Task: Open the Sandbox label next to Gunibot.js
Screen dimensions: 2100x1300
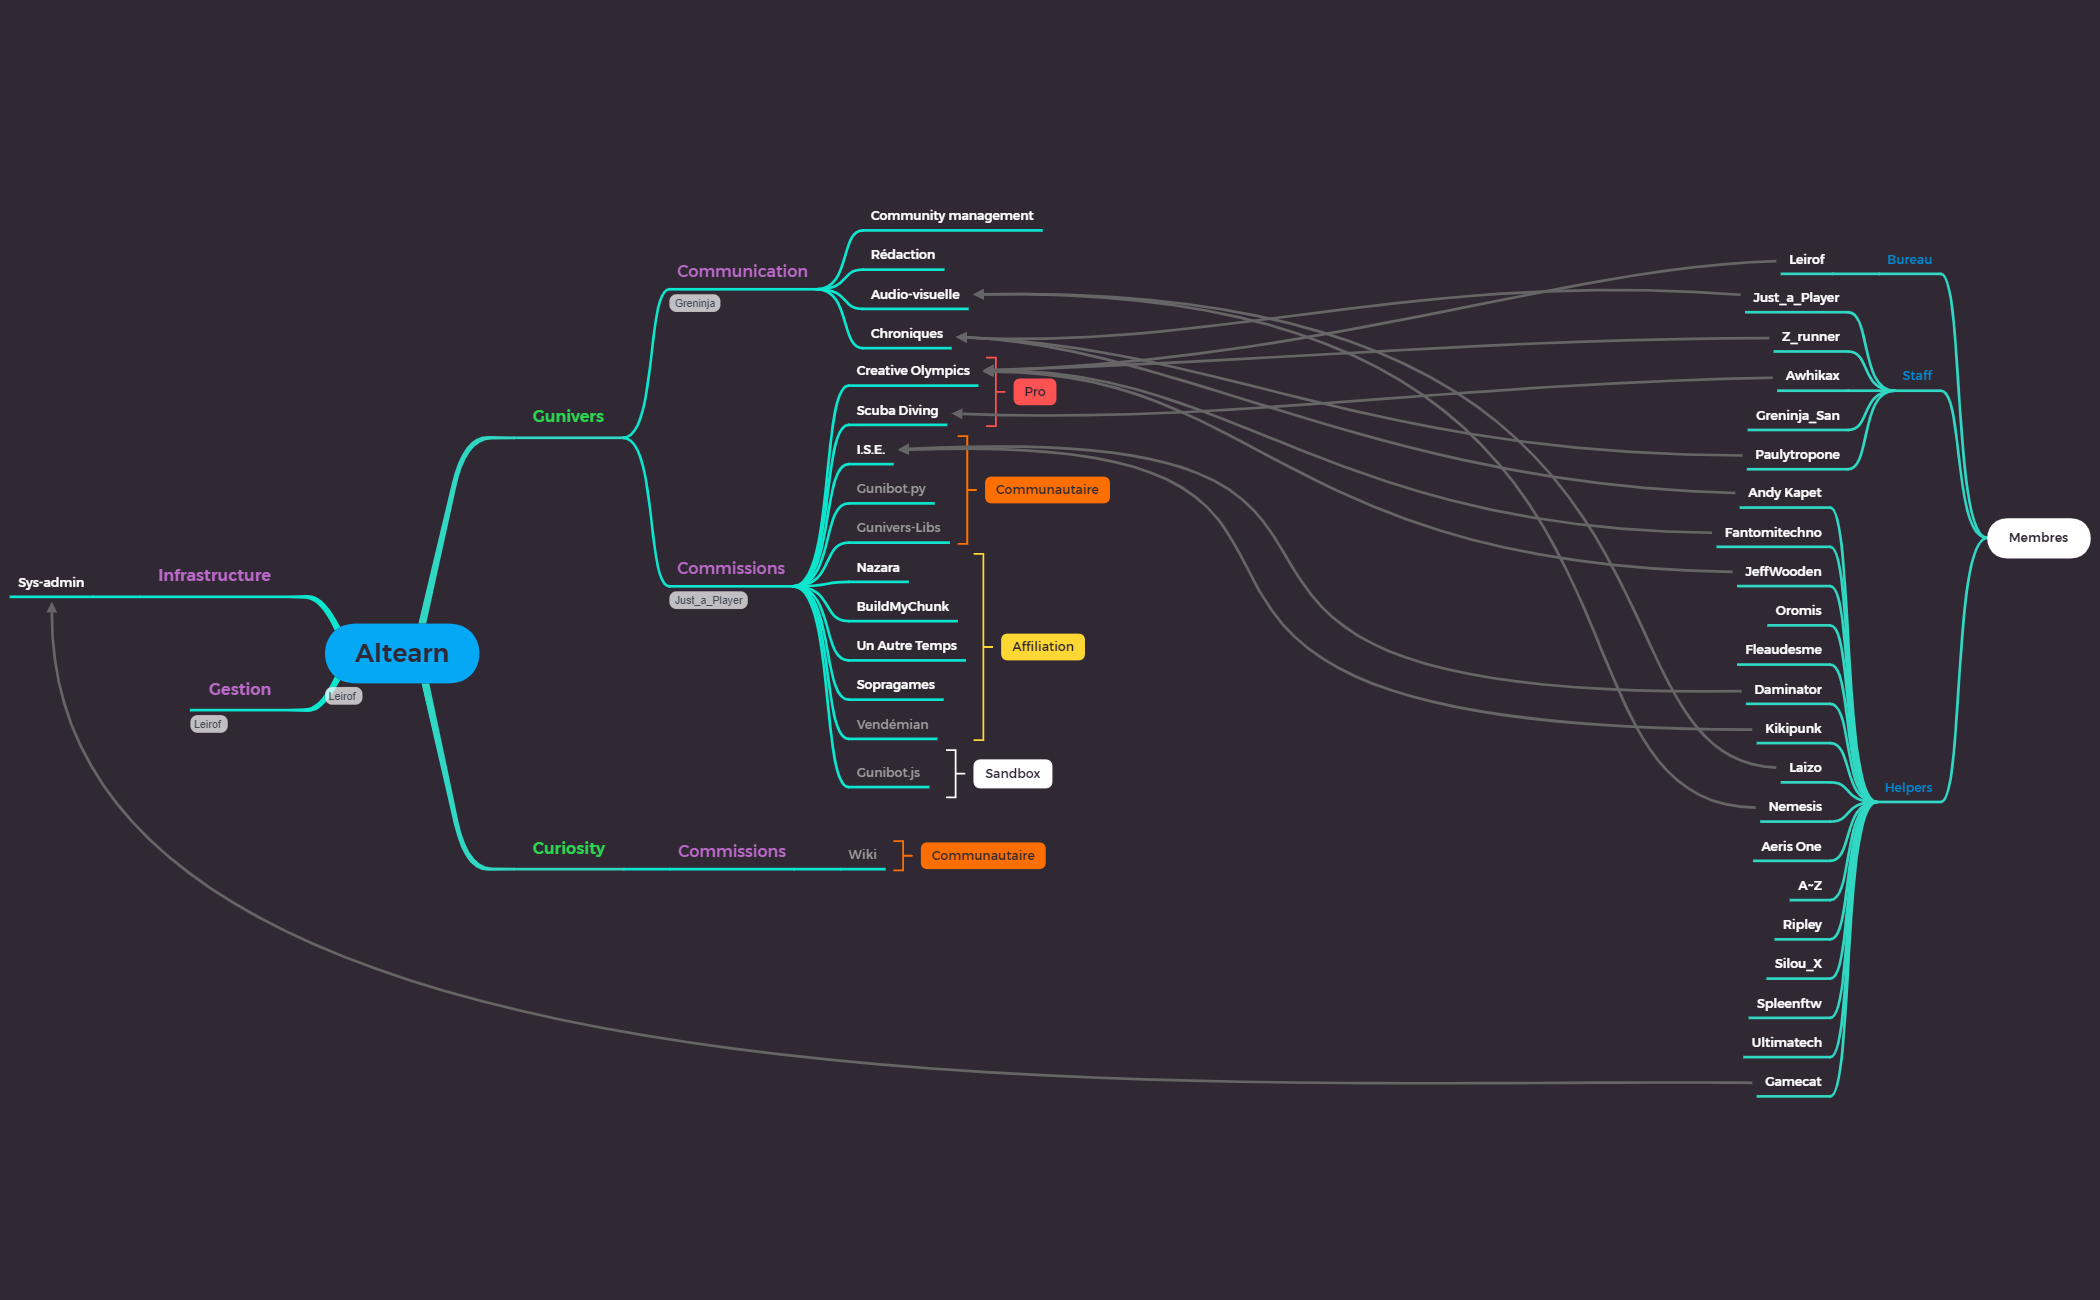Action: pos(1012,773)
